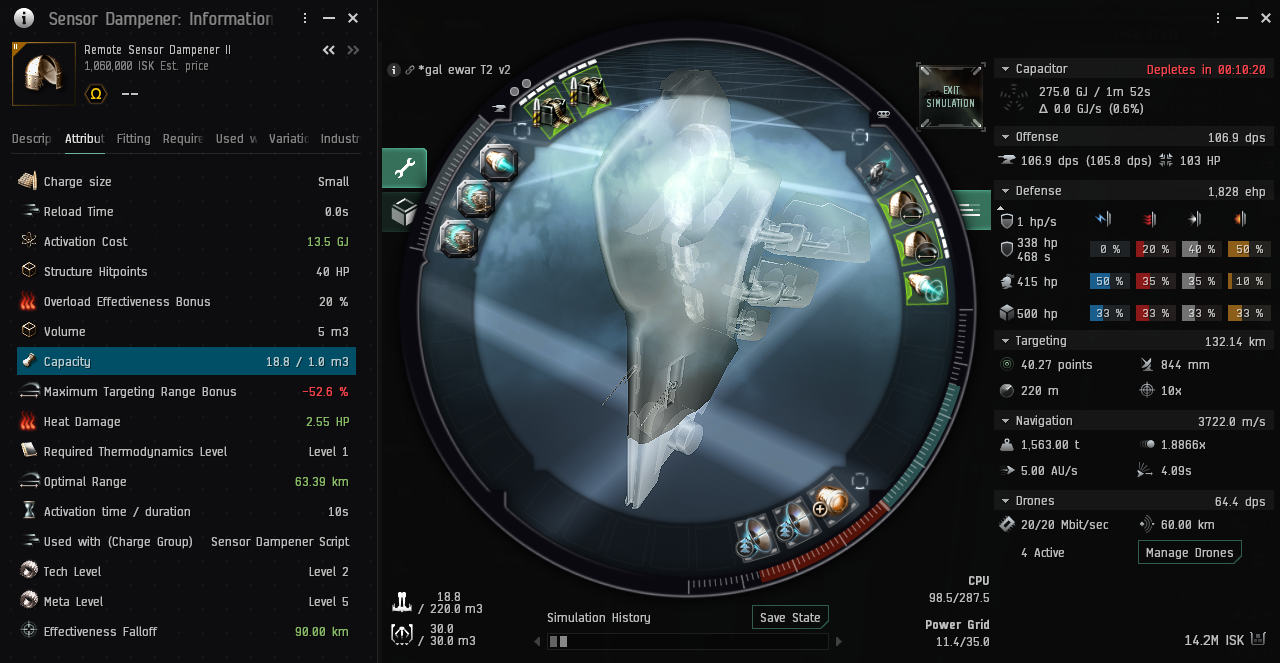The width and height of the screenshot is (1280, 663).
Task: Click the Simulation History slider bar
Action: click(x=692, y=641)
